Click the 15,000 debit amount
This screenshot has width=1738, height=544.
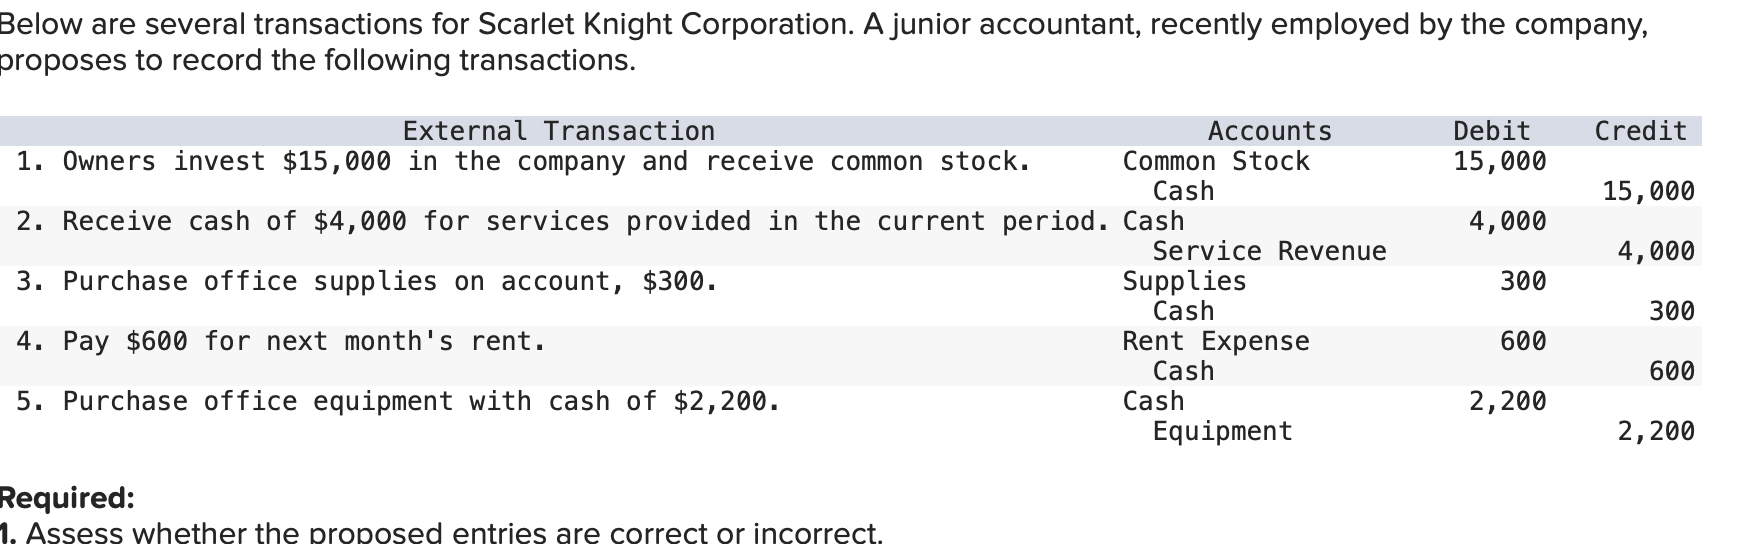[x=1499, y=161]
